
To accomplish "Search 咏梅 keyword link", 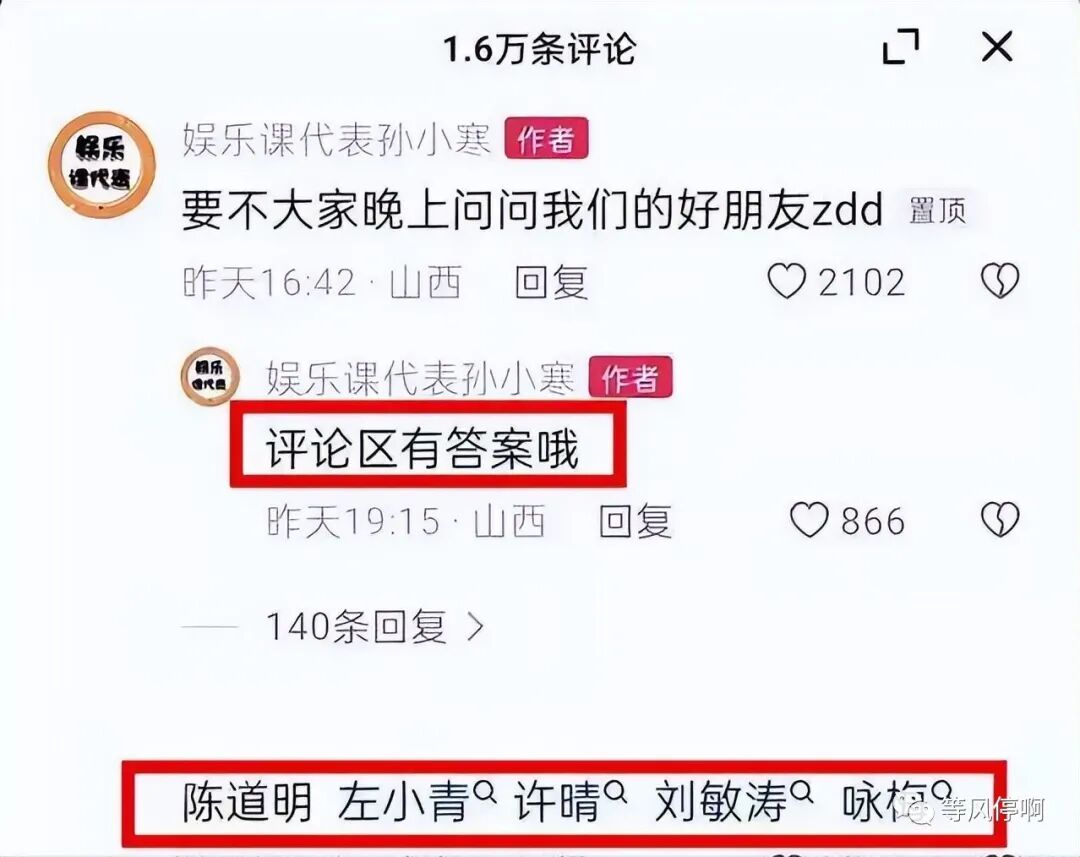I will pos(897,801).
